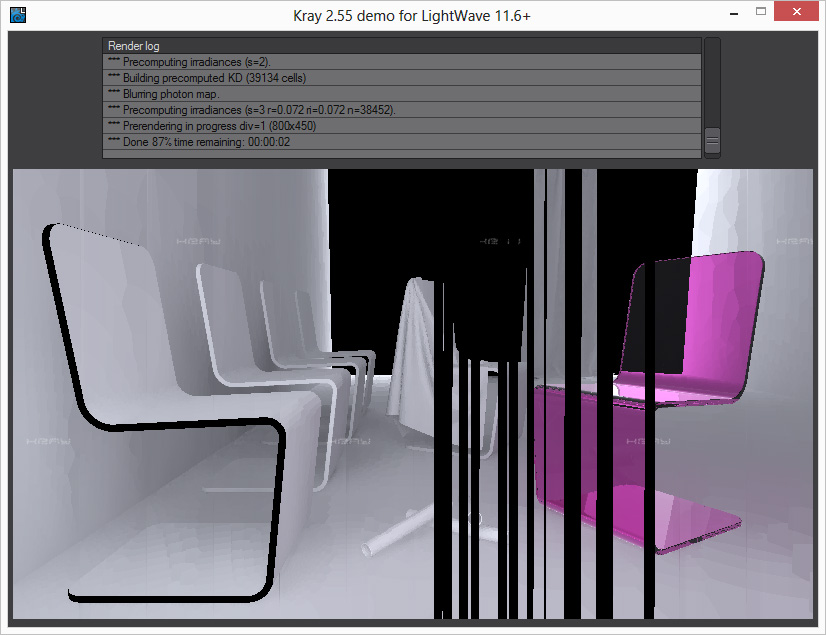
Task: Minimize the Kray render window
Action: pos(731,12)
